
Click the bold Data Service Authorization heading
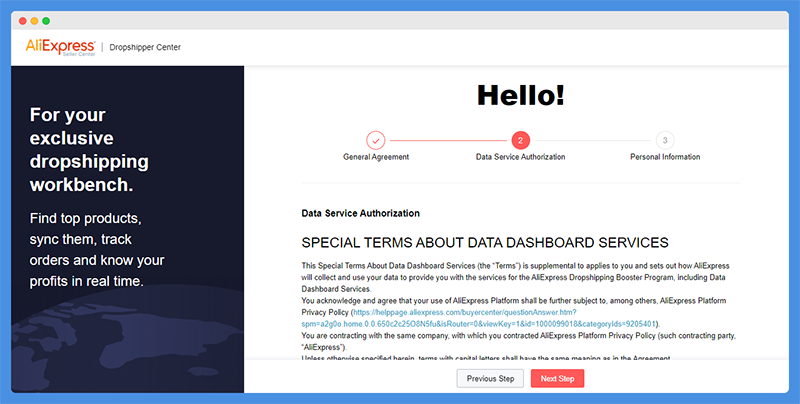point(361,213)
